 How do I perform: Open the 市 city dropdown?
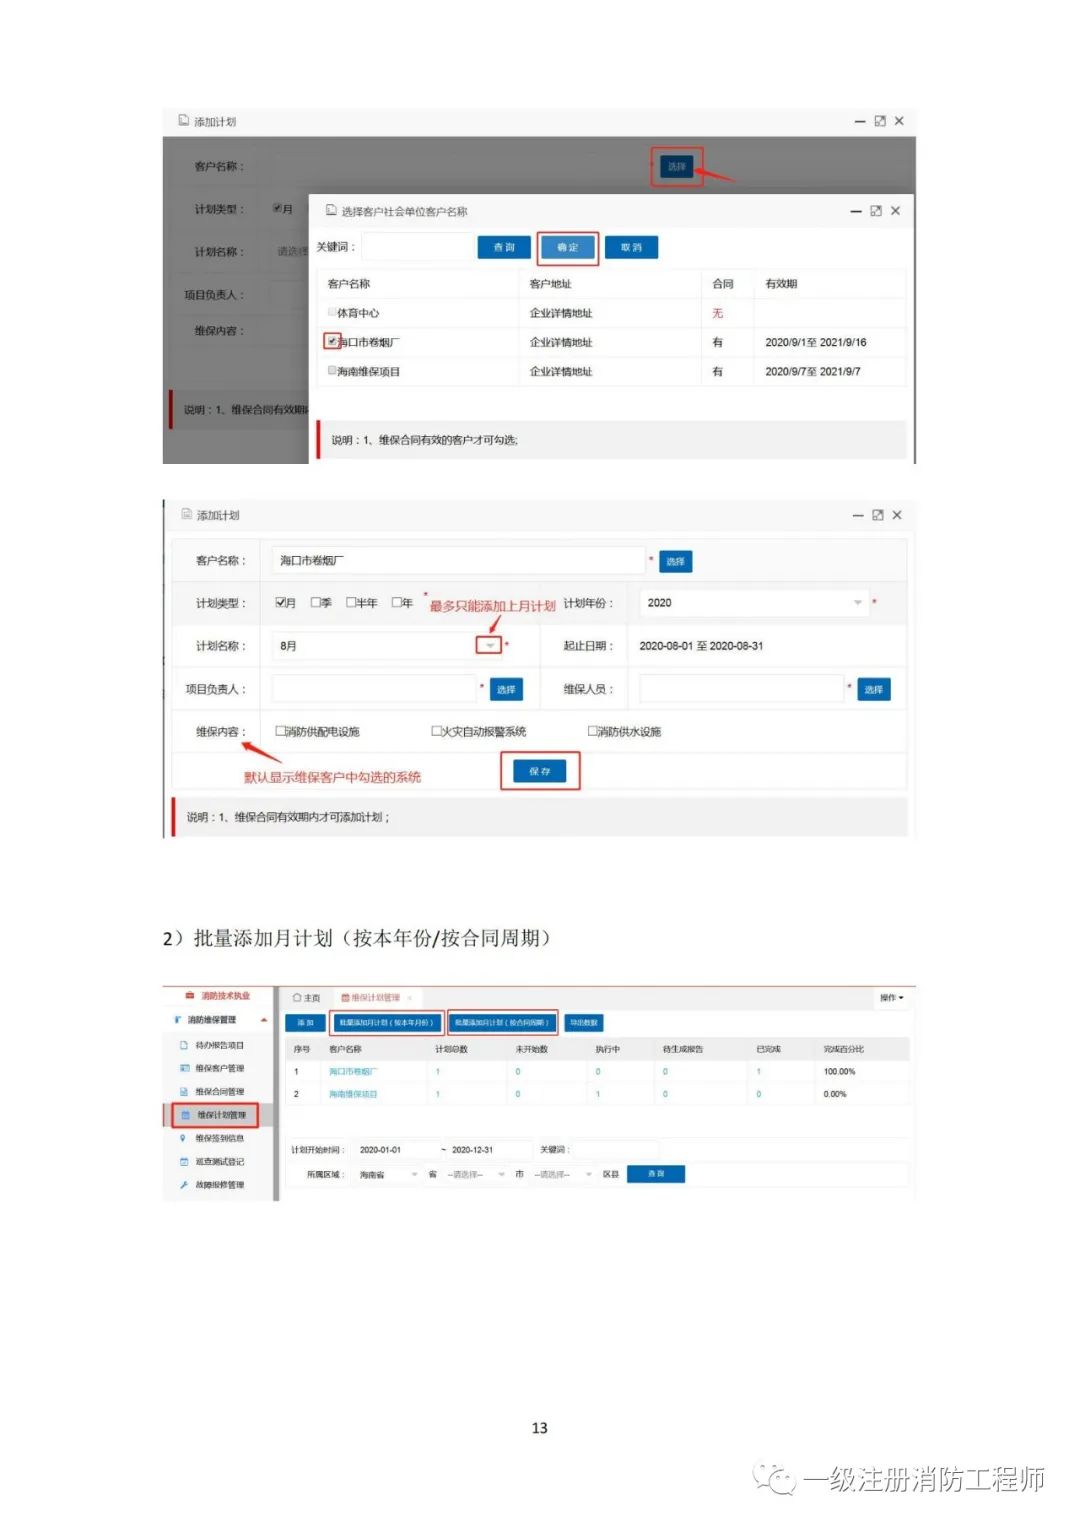tap(475, 1174)
